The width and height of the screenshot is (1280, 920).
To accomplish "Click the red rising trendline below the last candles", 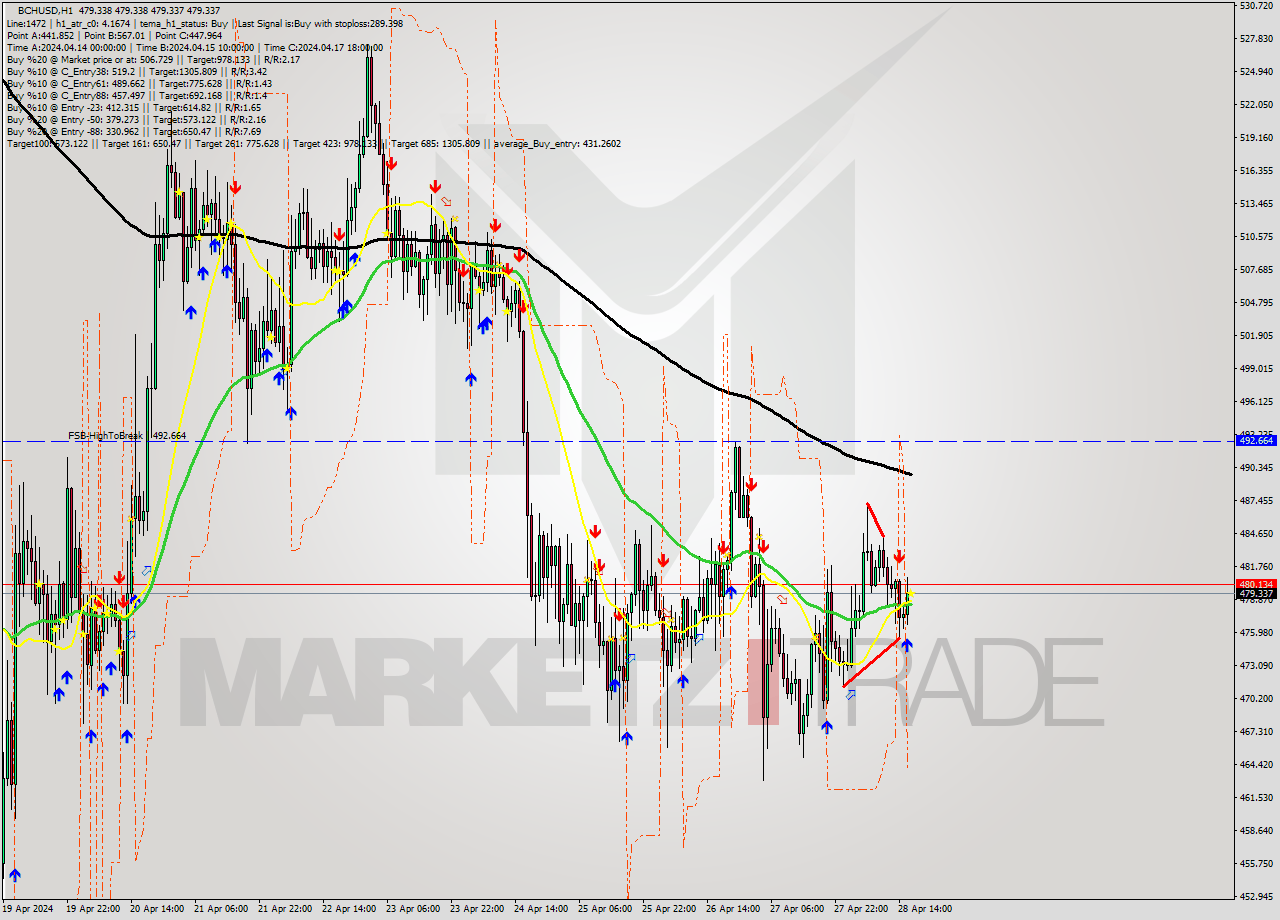I will [x=871, y=662].
